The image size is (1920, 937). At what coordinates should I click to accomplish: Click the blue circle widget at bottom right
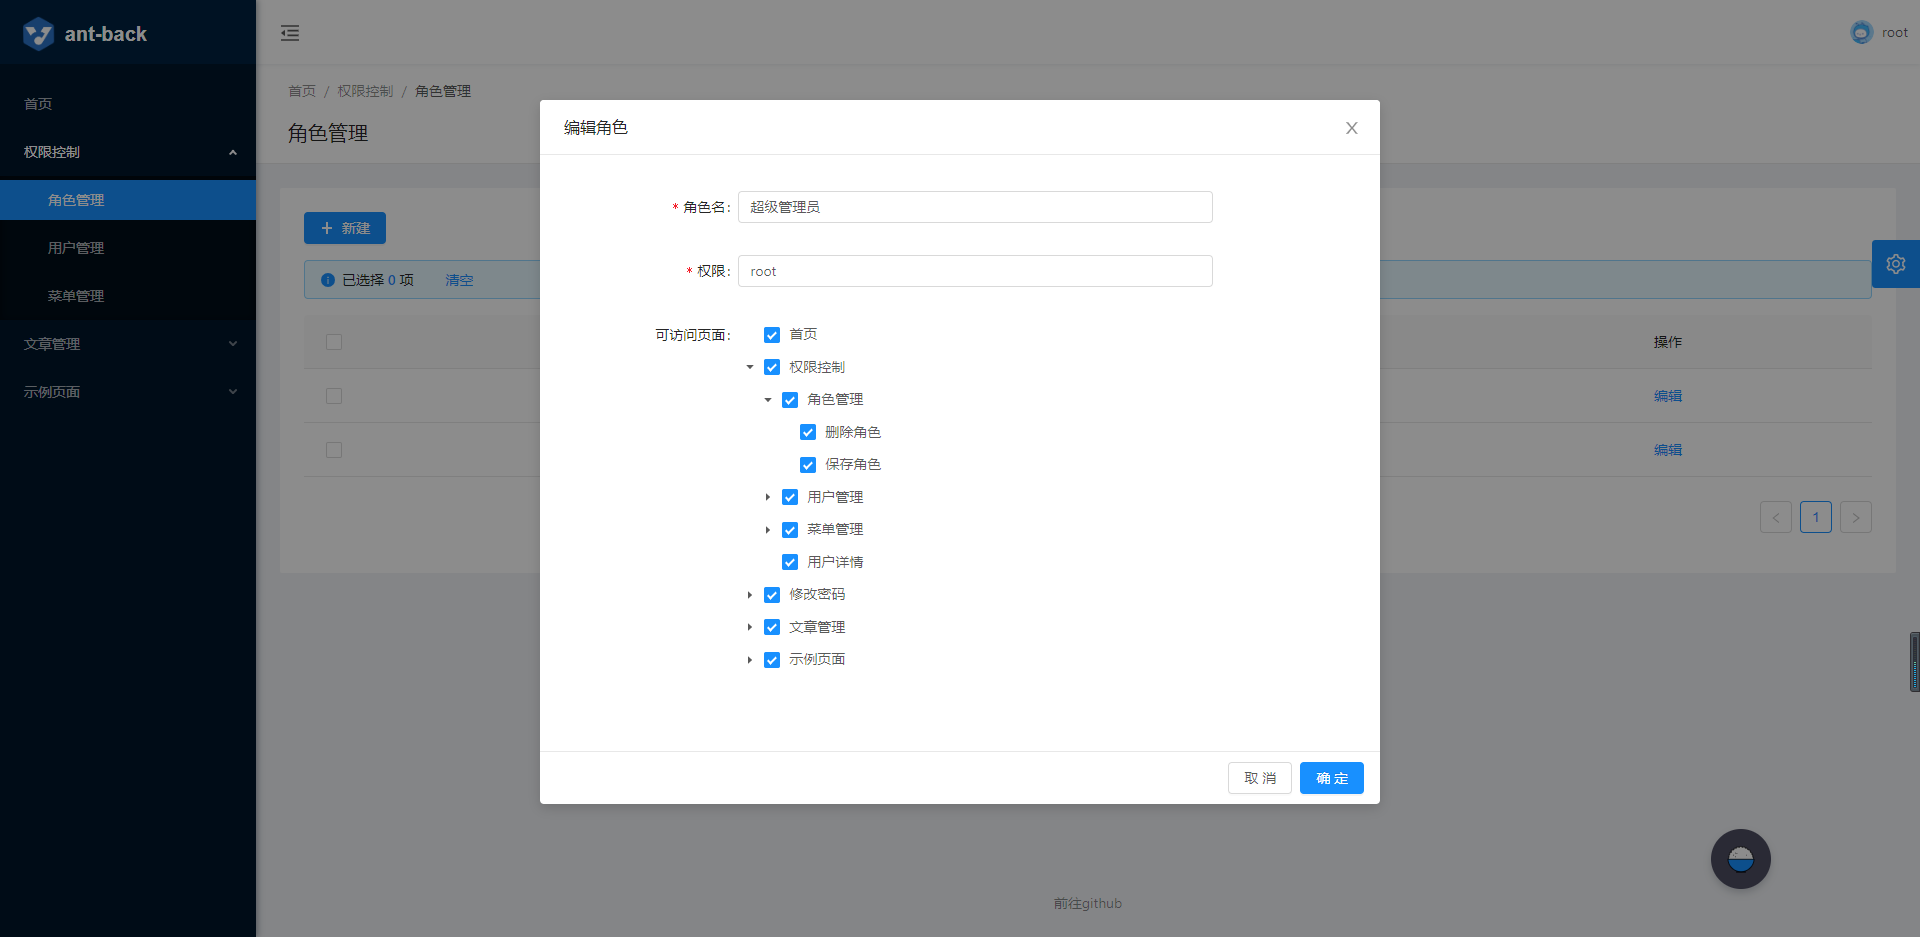(x=1740, y=858)
